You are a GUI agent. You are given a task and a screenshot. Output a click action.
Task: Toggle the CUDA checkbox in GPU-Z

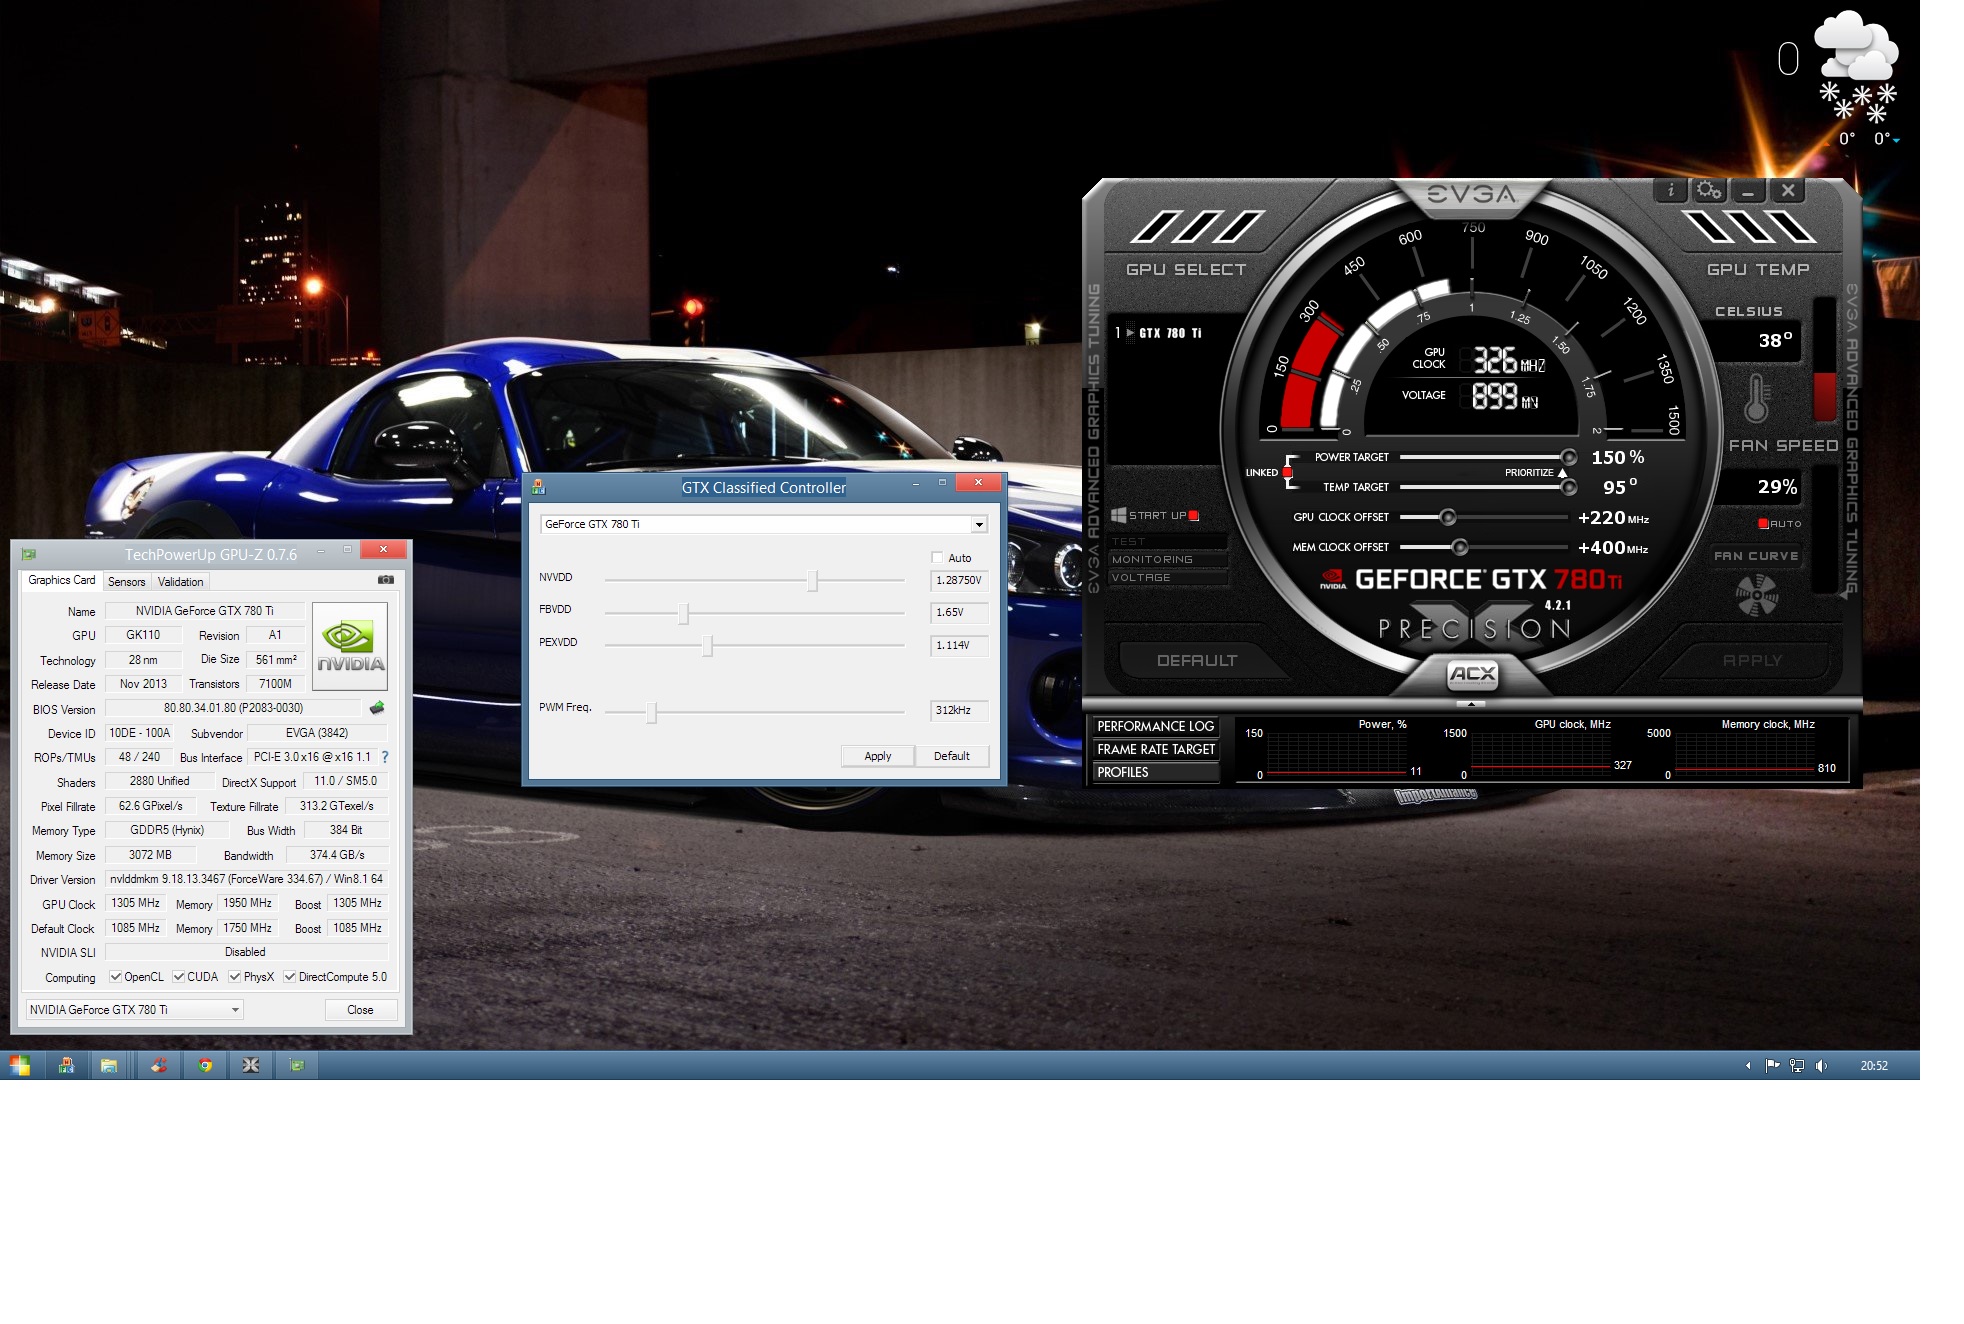(178, 977)
